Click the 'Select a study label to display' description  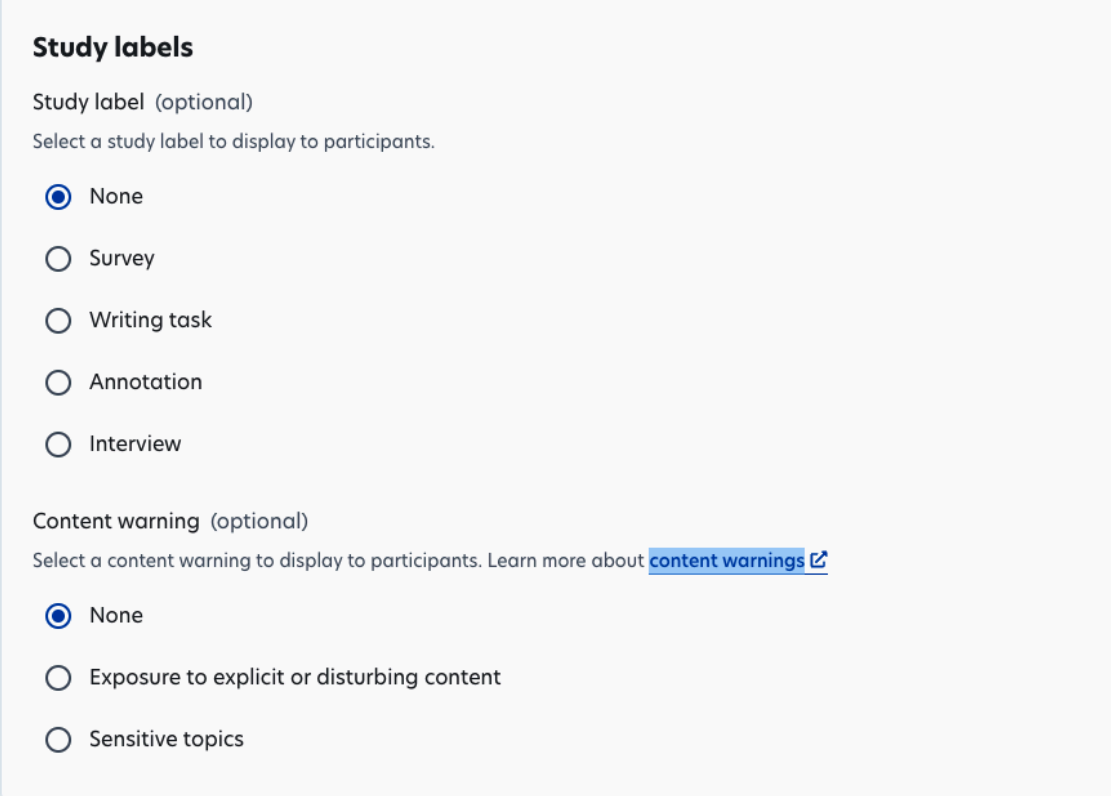pos(233,142)
